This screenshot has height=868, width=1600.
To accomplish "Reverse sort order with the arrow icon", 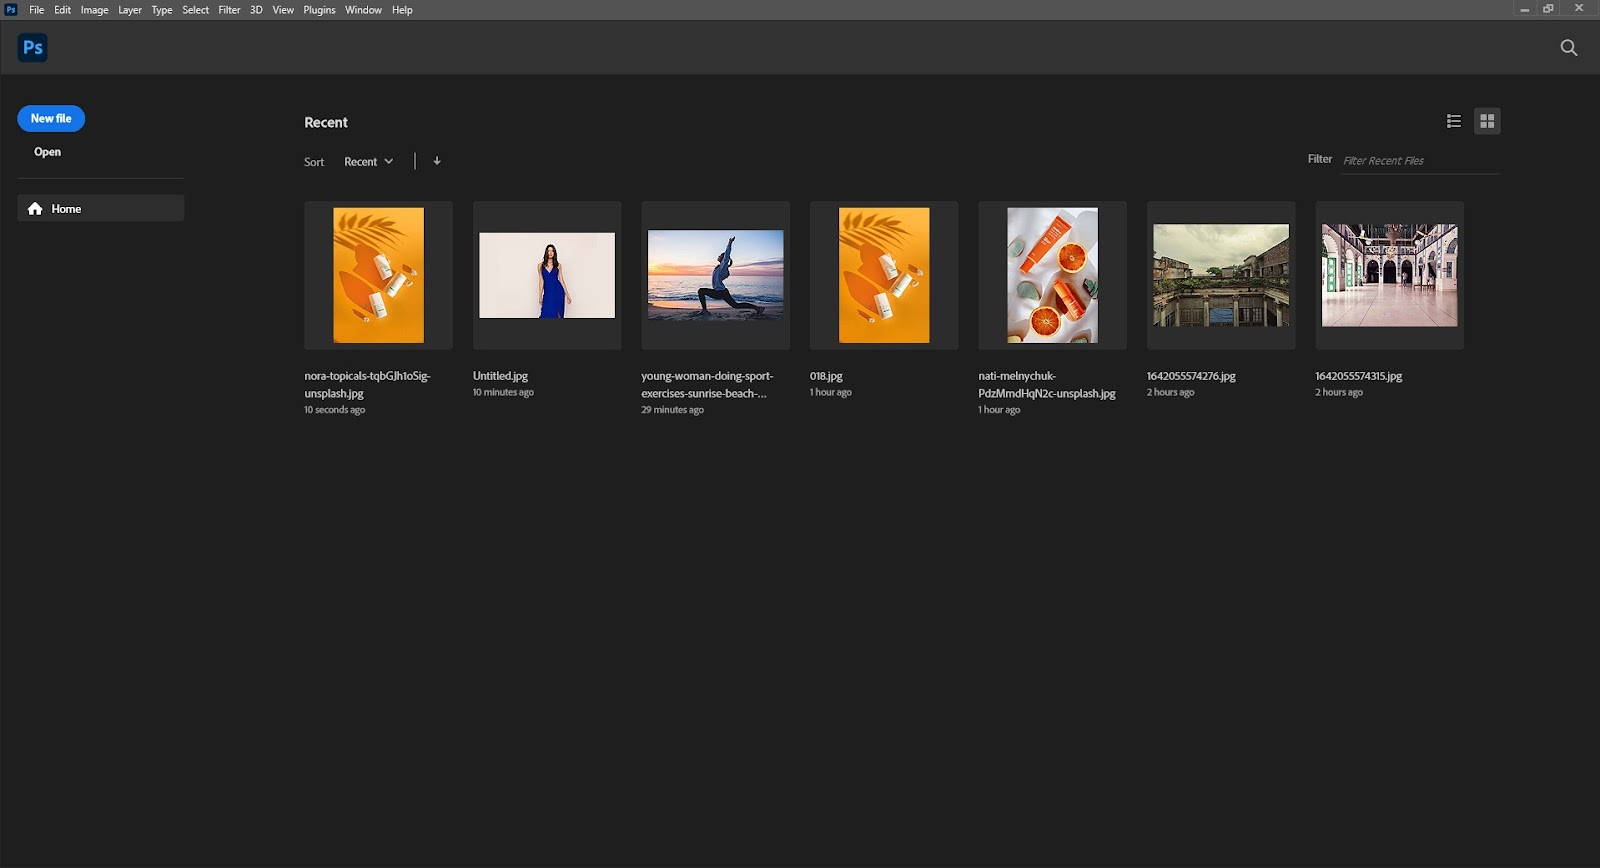I will click(437, 161).
